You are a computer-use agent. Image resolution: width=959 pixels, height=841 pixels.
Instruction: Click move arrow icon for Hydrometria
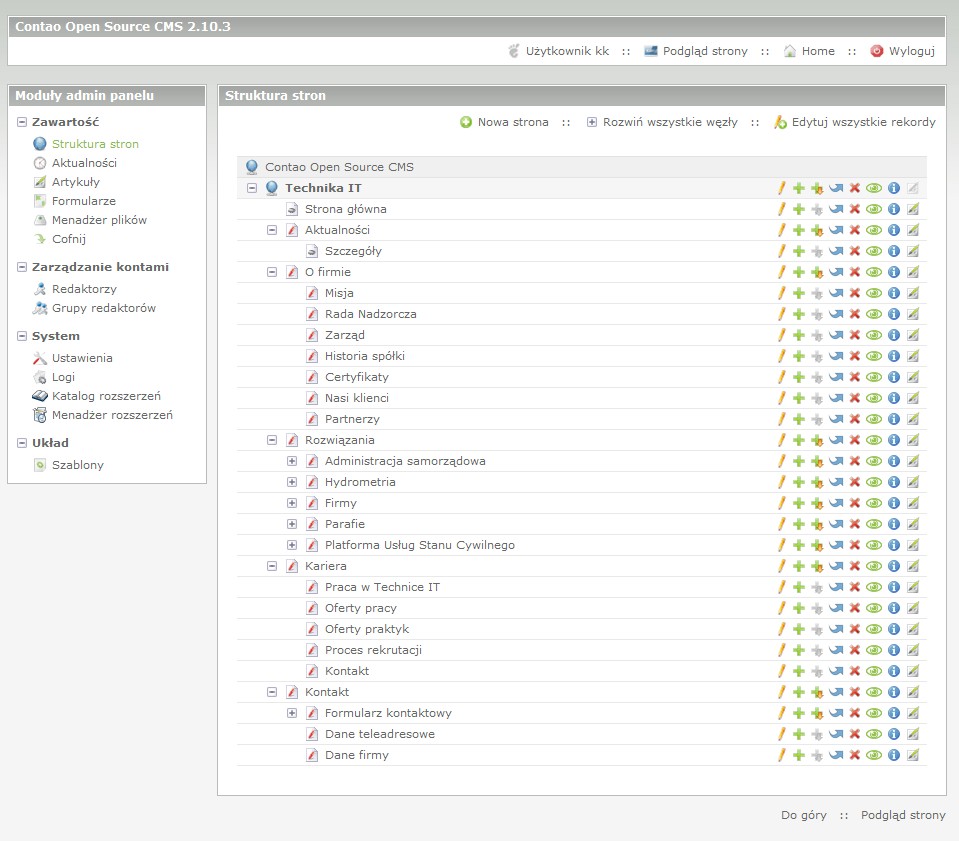836,482
